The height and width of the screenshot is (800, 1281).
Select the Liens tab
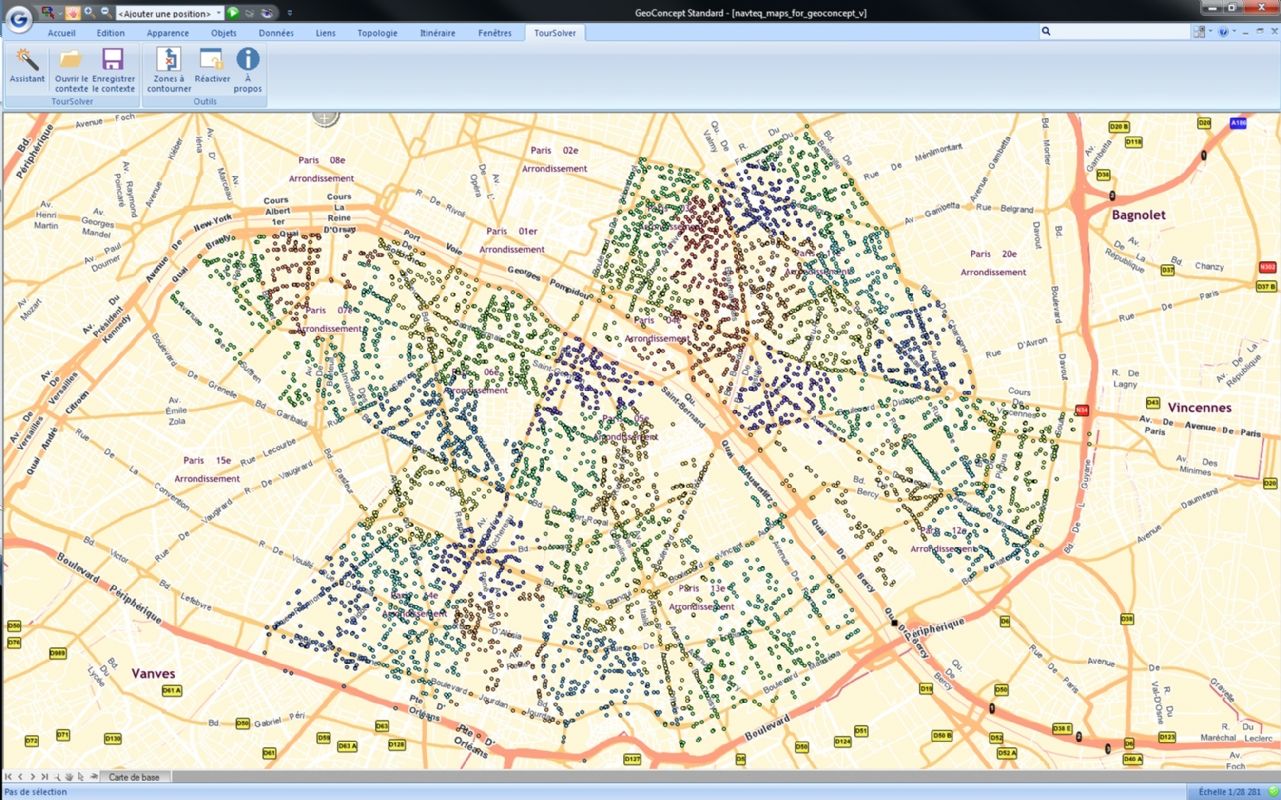point(326,33)
